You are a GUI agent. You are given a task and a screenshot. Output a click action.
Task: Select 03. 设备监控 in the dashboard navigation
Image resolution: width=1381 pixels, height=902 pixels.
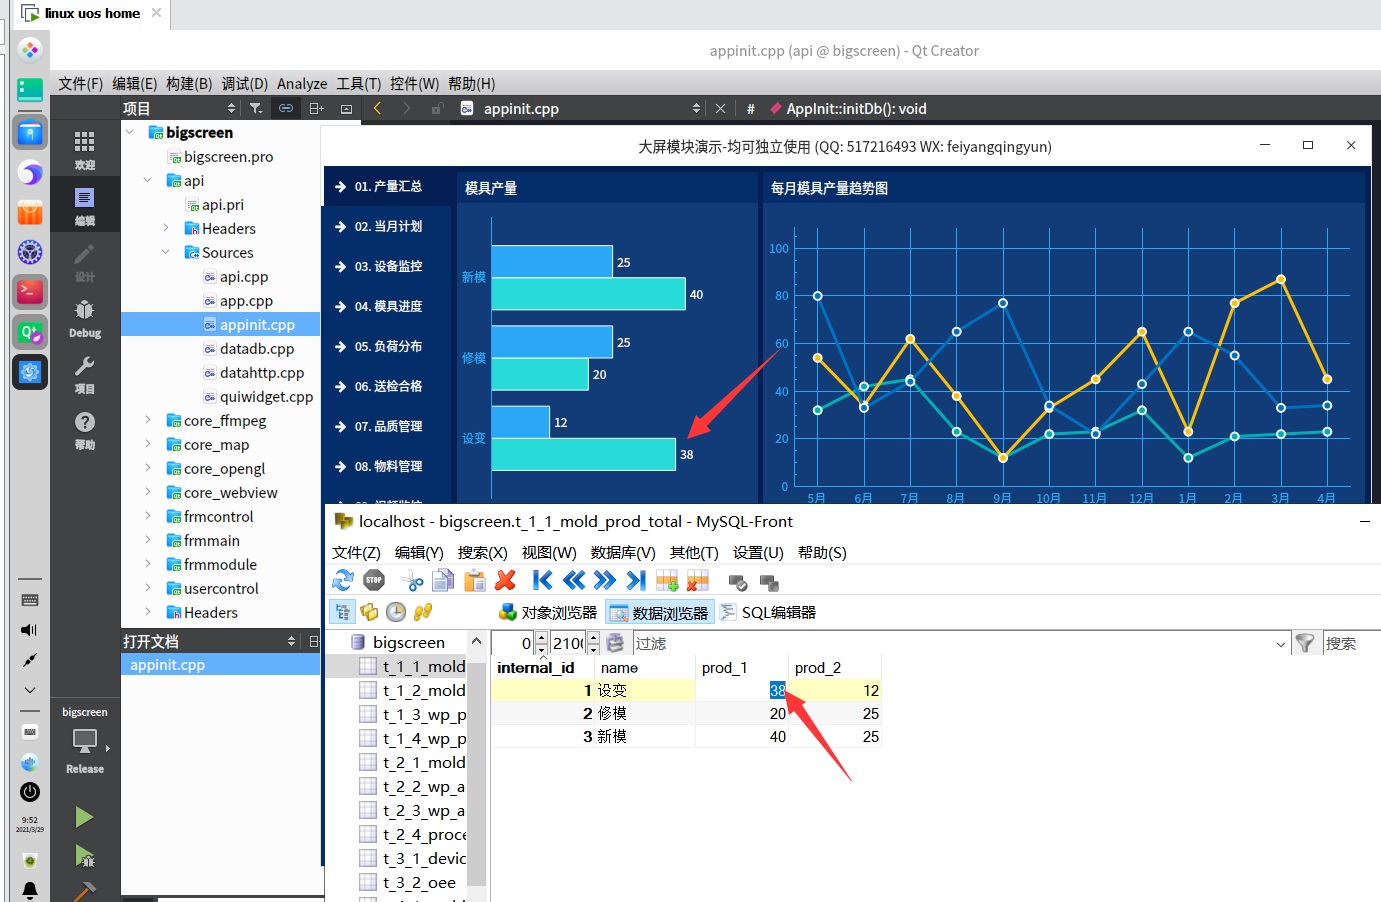[x=388, y=267]
